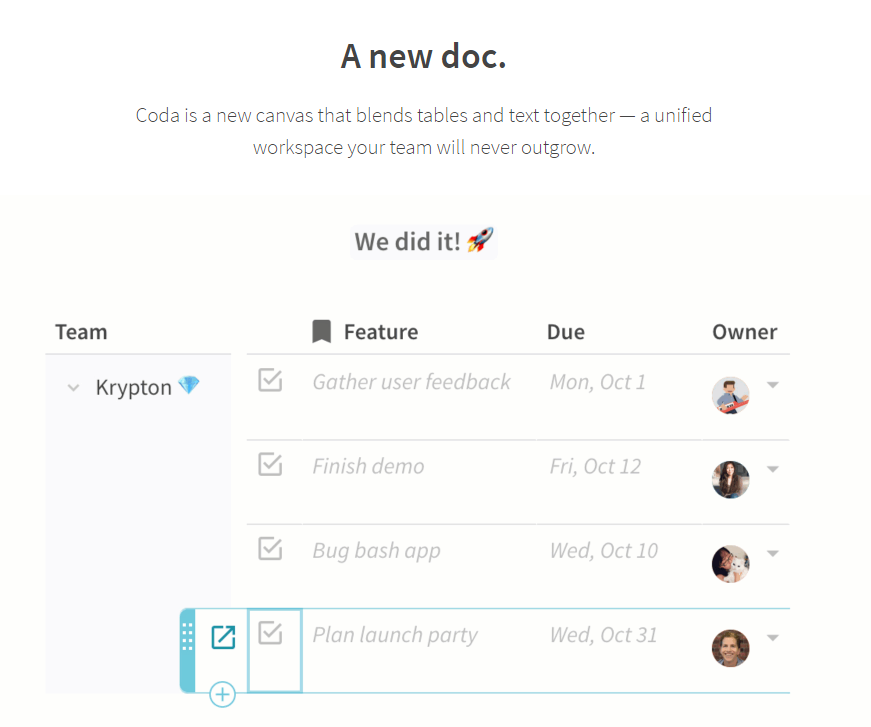Collapse the Krypton team group
The height and width of the screenshot is (727, 871).
(72, 387)
